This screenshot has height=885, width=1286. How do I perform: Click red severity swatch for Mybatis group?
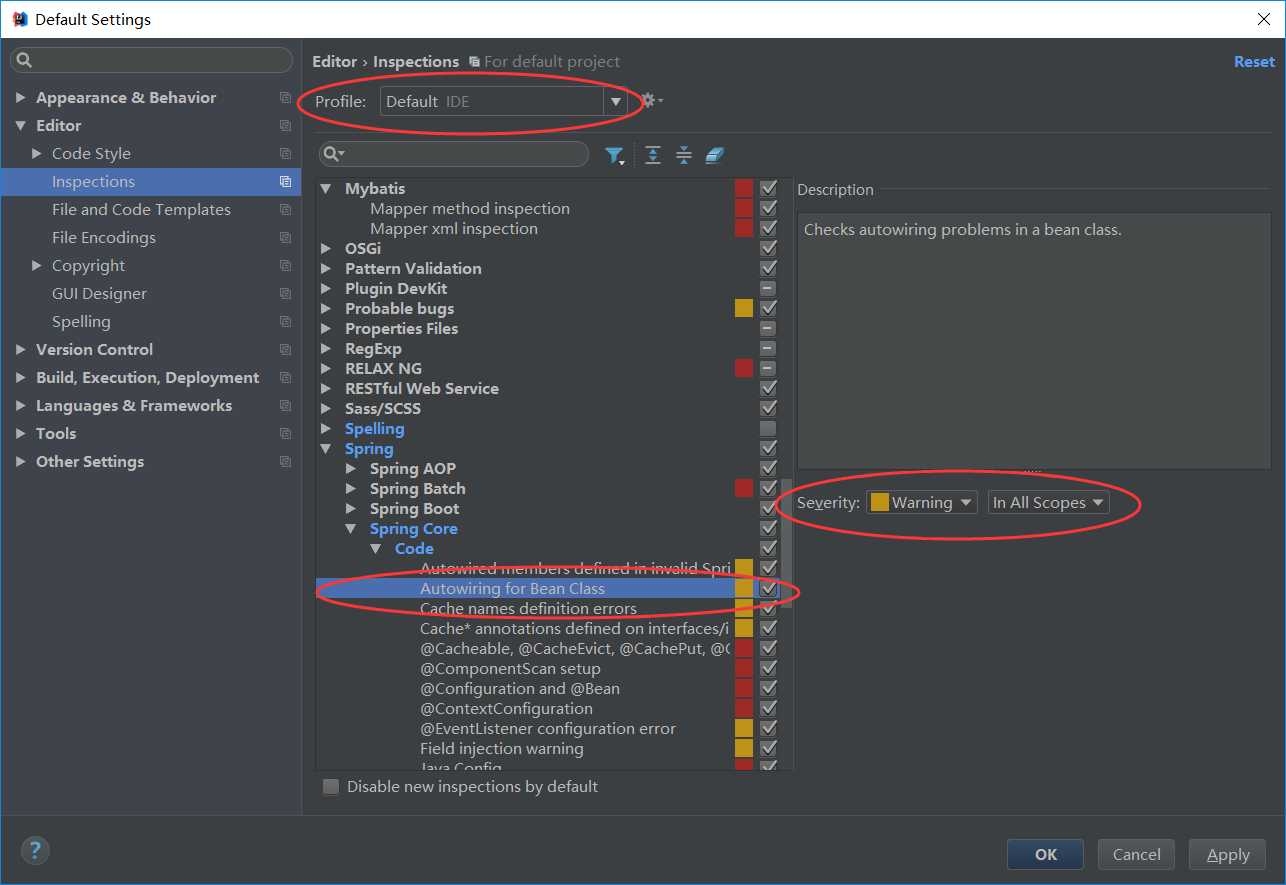pyautogui.click(x=744, y=188)
